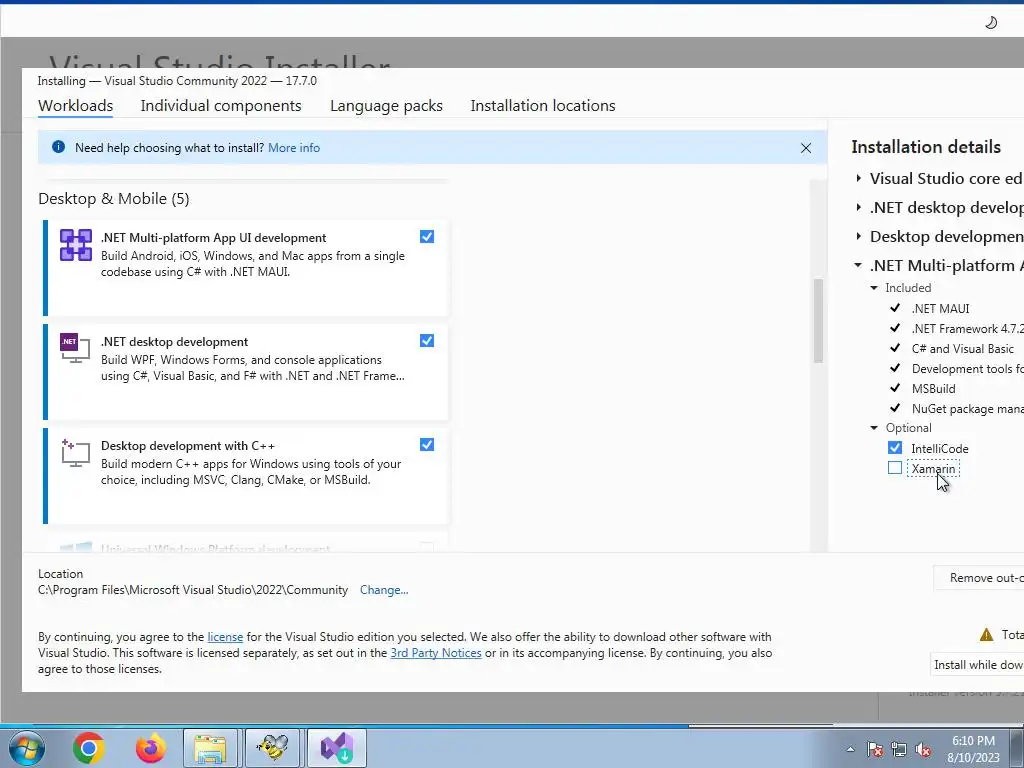Click the workloads list vertical scrollbar thumb
Screen dimensions: 1024x768
tap(818, 320)
